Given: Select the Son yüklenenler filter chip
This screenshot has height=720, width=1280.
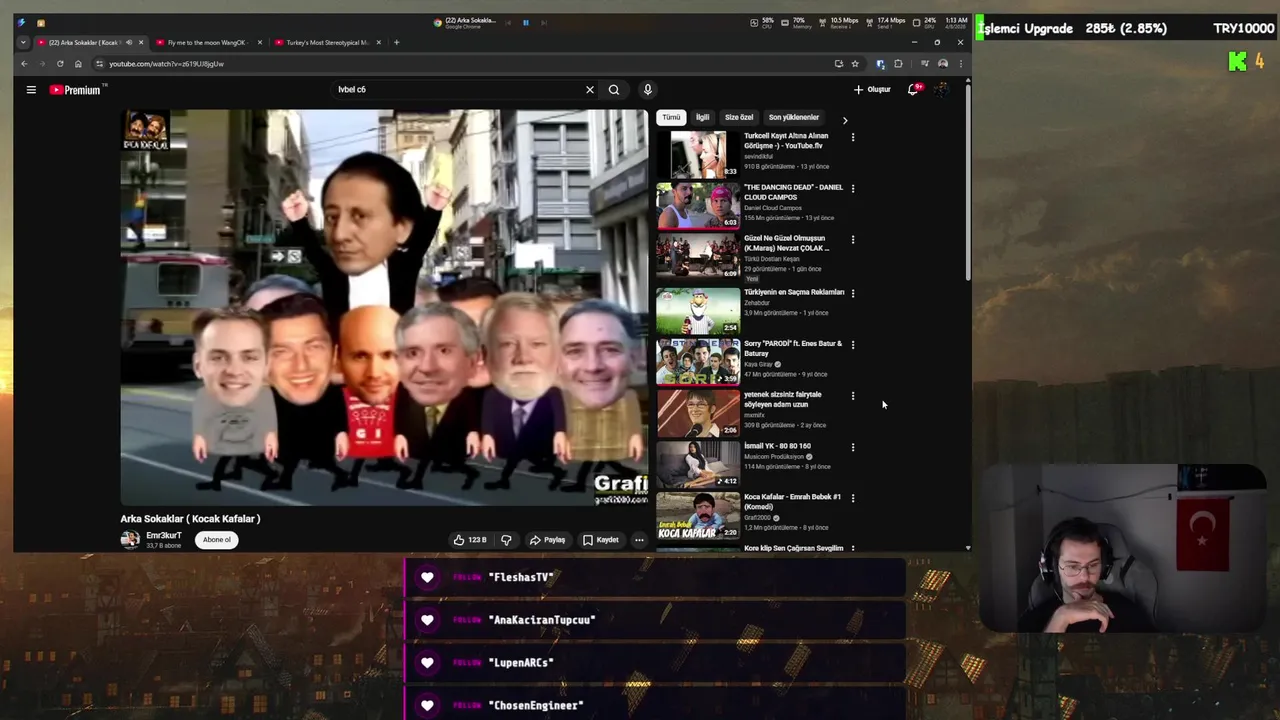Looking at the screenshot, I should (x=794, y=117).
